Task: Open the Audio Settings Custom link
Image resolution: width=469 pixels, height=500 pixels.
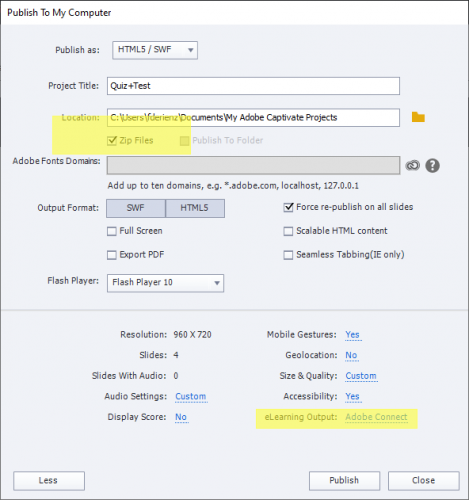Action: pos(191,396)
